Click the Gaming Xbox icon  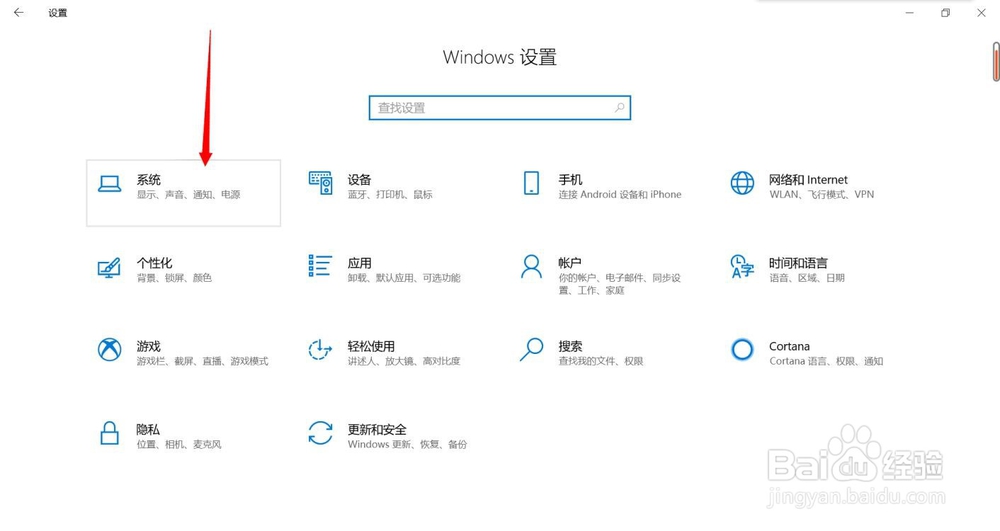(x=110, y=349)
